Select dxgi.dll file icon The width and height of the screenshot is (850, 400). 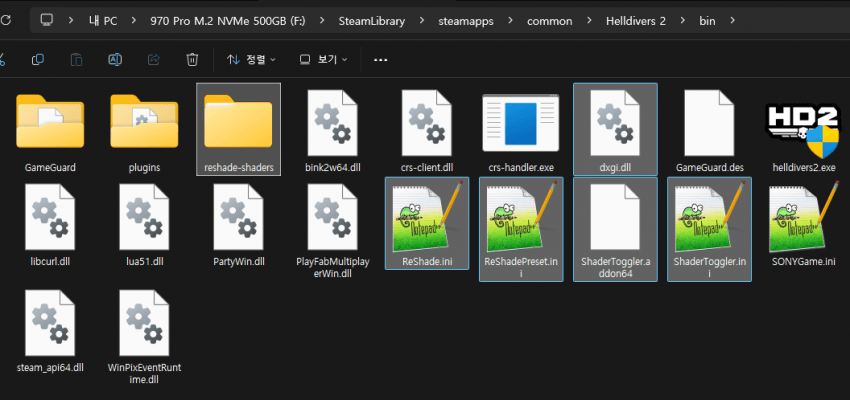pos(615,123)
